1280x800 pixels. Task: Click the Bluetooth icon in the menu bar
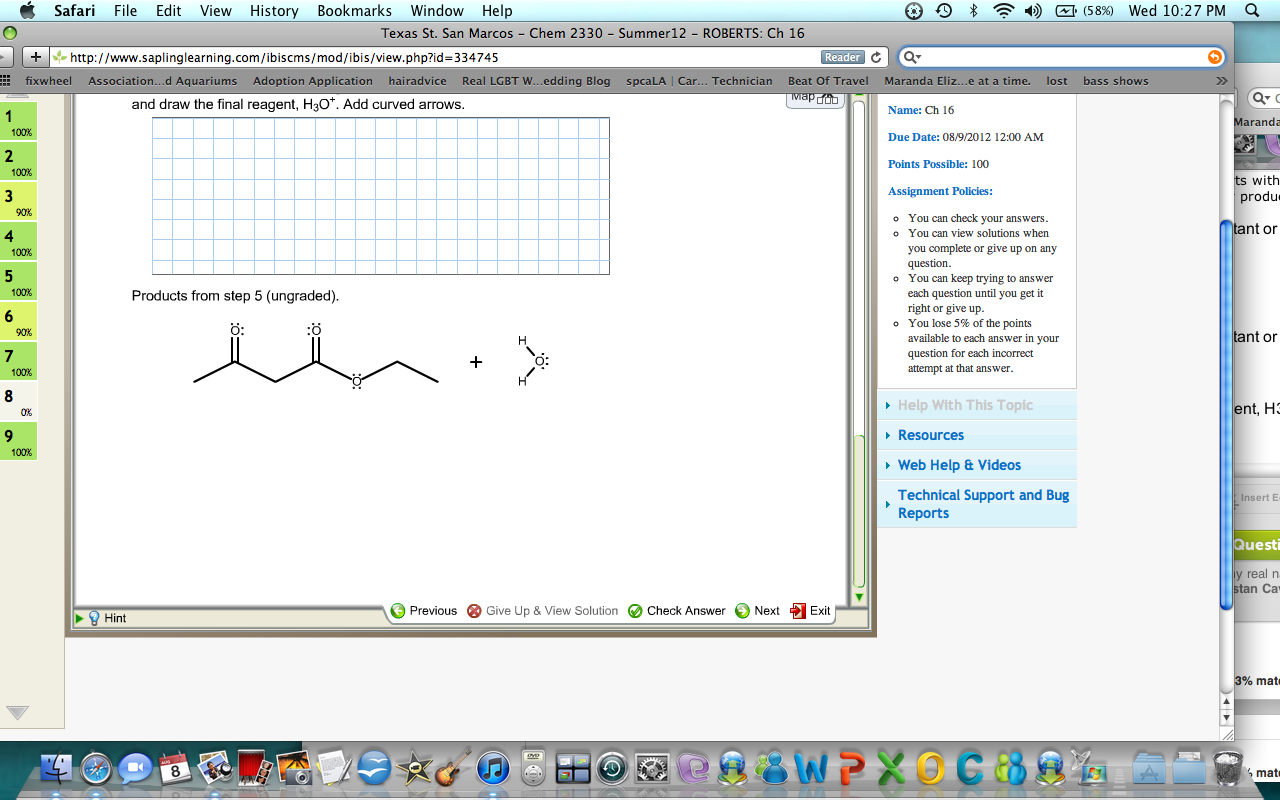975,11
